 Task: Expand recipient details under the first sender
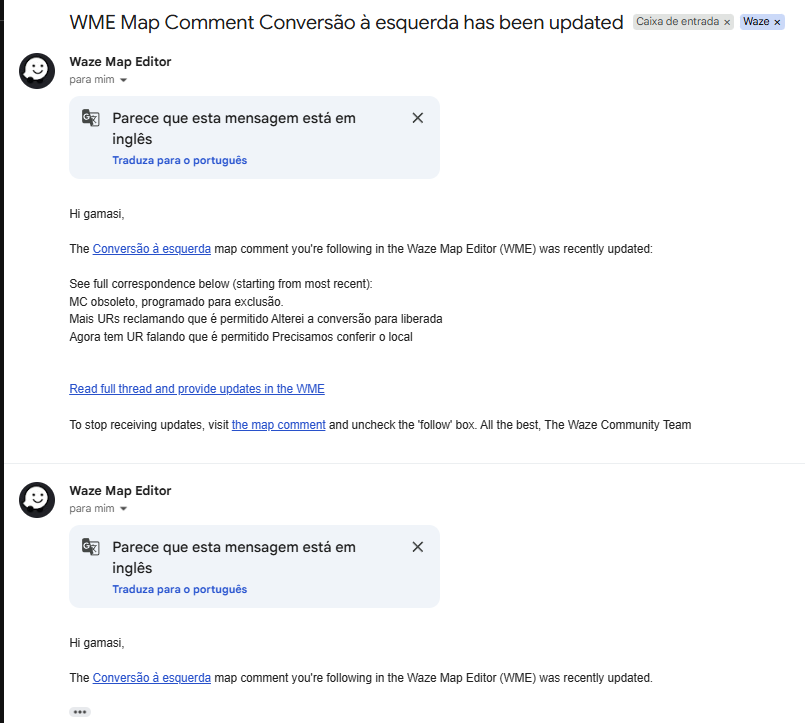(124, 80)
